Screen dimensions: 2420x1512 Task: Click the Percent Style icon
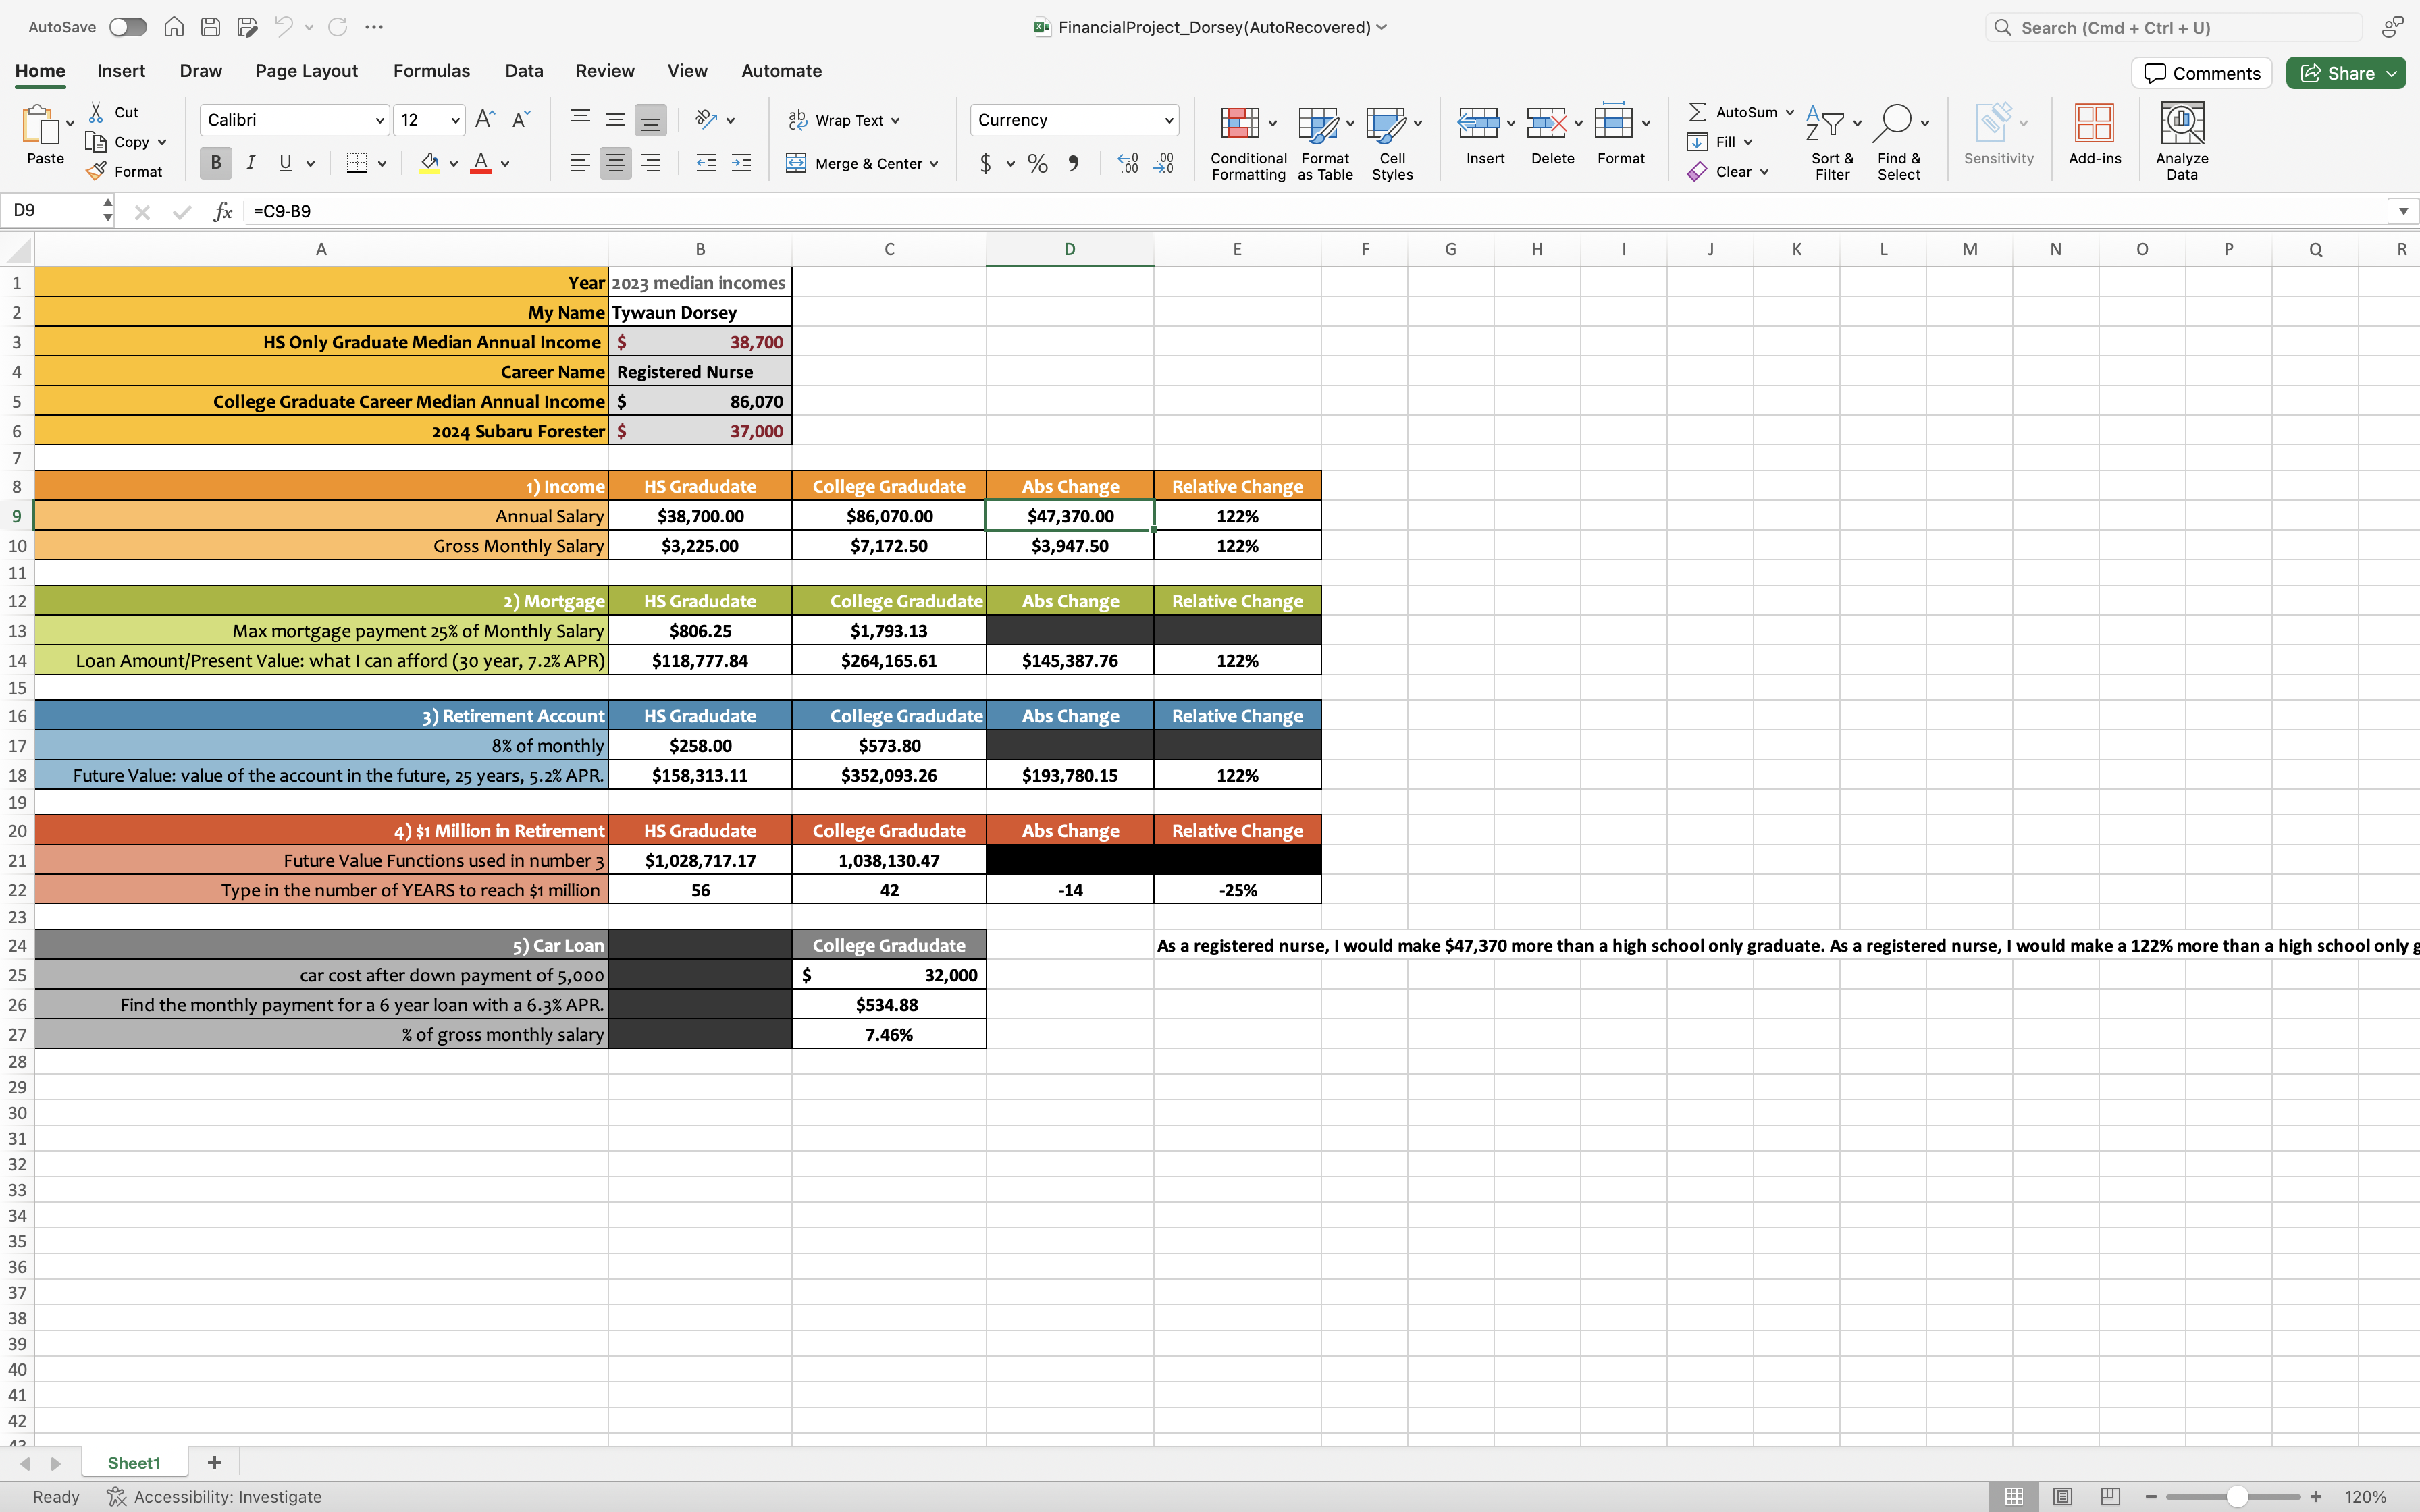click(1038, 163)
